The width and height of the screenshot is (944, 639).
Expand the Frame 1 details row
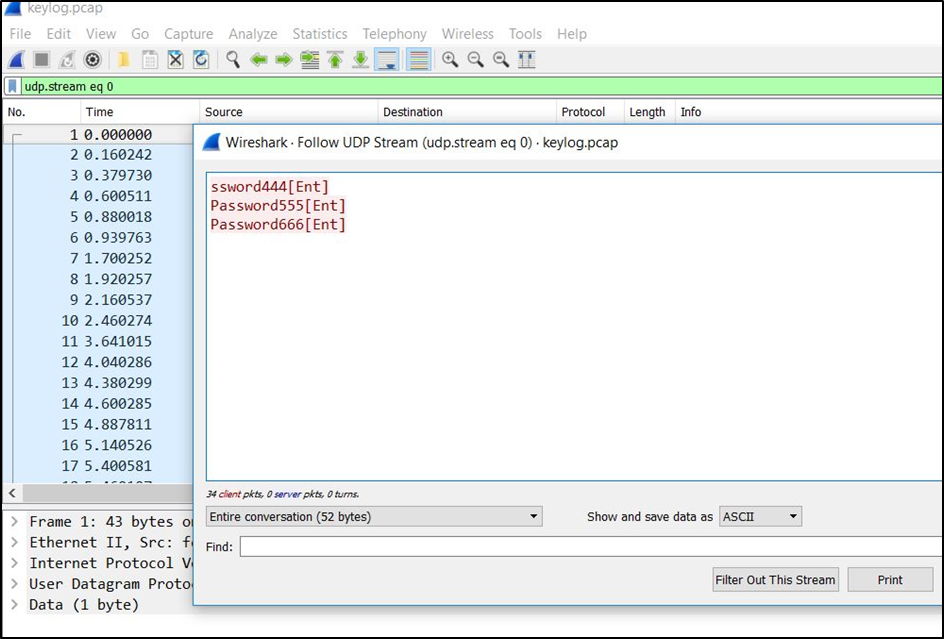pyautogui.click(x=15, y=522)
